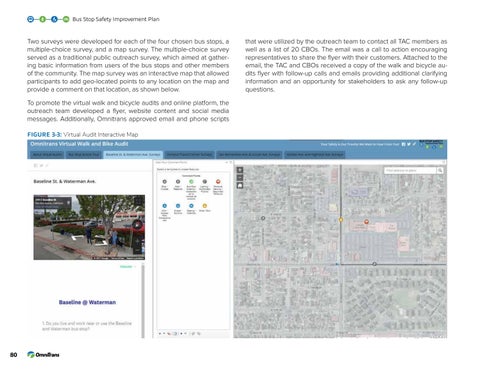Click the Facebook share icon in header
Image resolution: width=480 pixels, height=371 pixels.
pos(403,144)
